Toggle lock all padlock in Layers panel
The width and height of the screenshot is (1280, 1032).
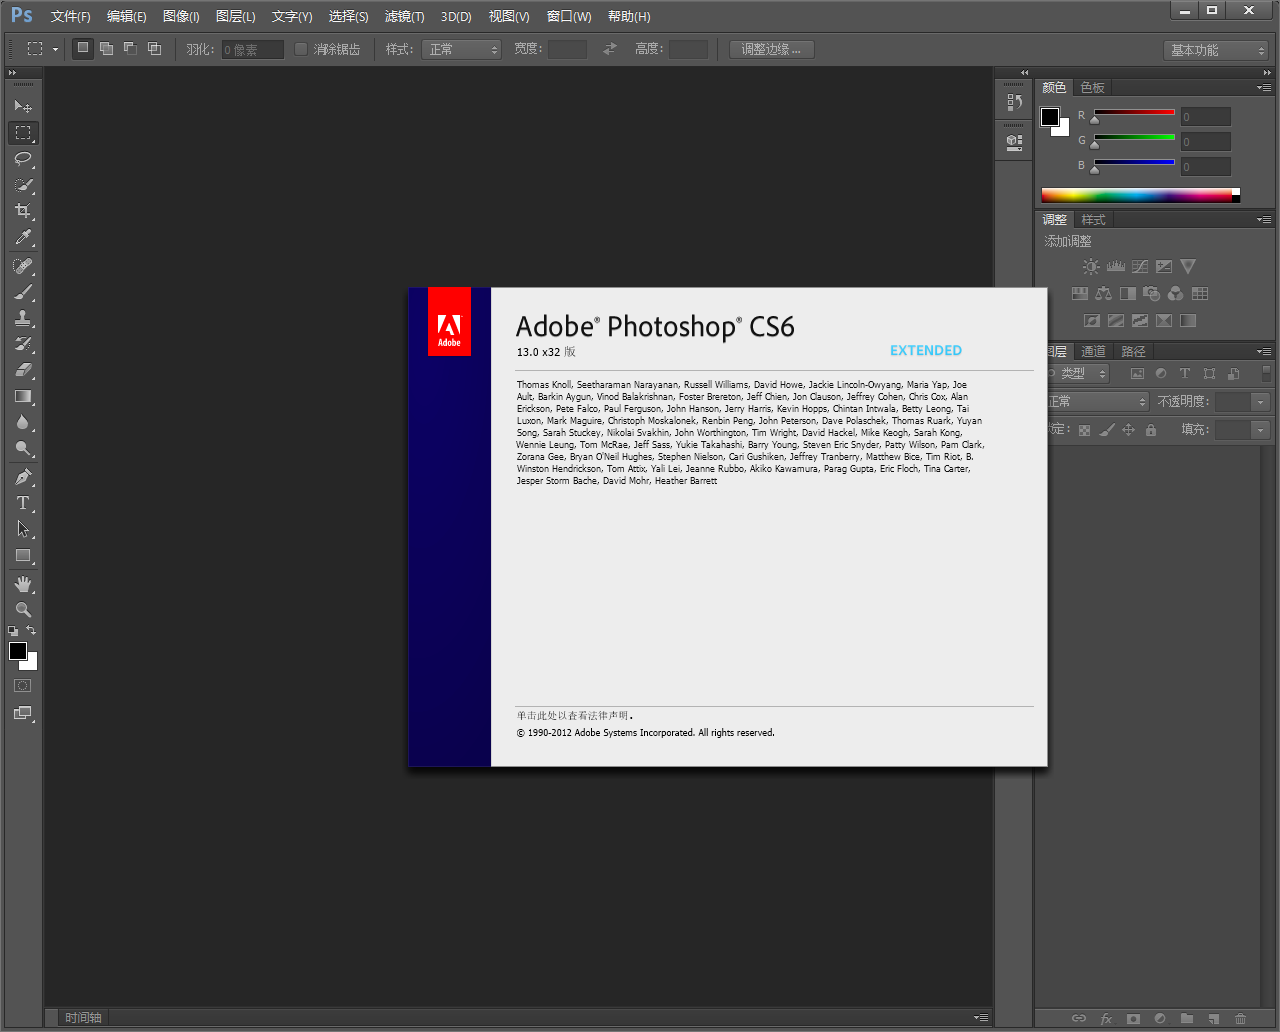1151,430
